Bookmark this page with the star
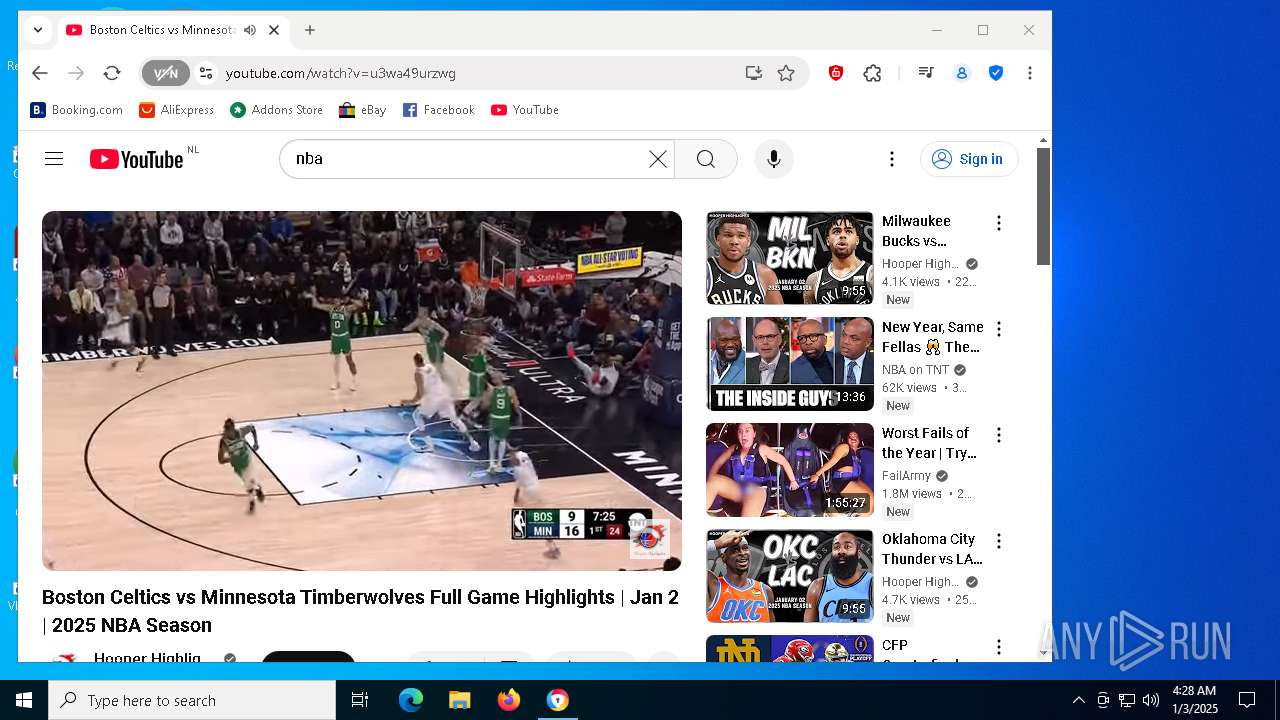 (x=786, y=73)
